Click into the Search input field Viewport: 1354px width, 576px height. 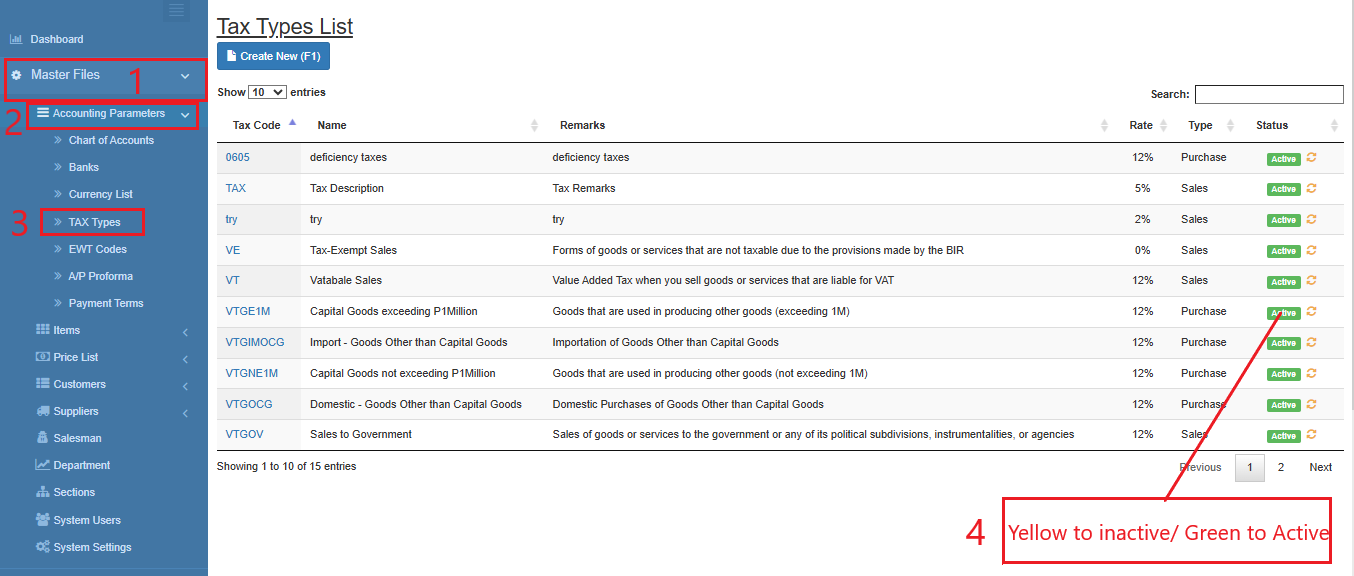(1268, 94)
